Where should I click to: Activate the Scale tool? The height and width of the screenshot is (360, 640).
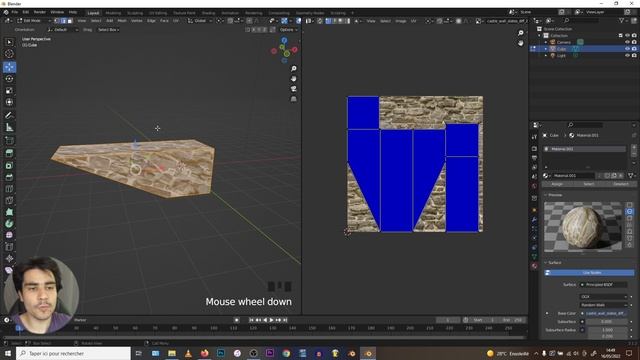[9, 91]
